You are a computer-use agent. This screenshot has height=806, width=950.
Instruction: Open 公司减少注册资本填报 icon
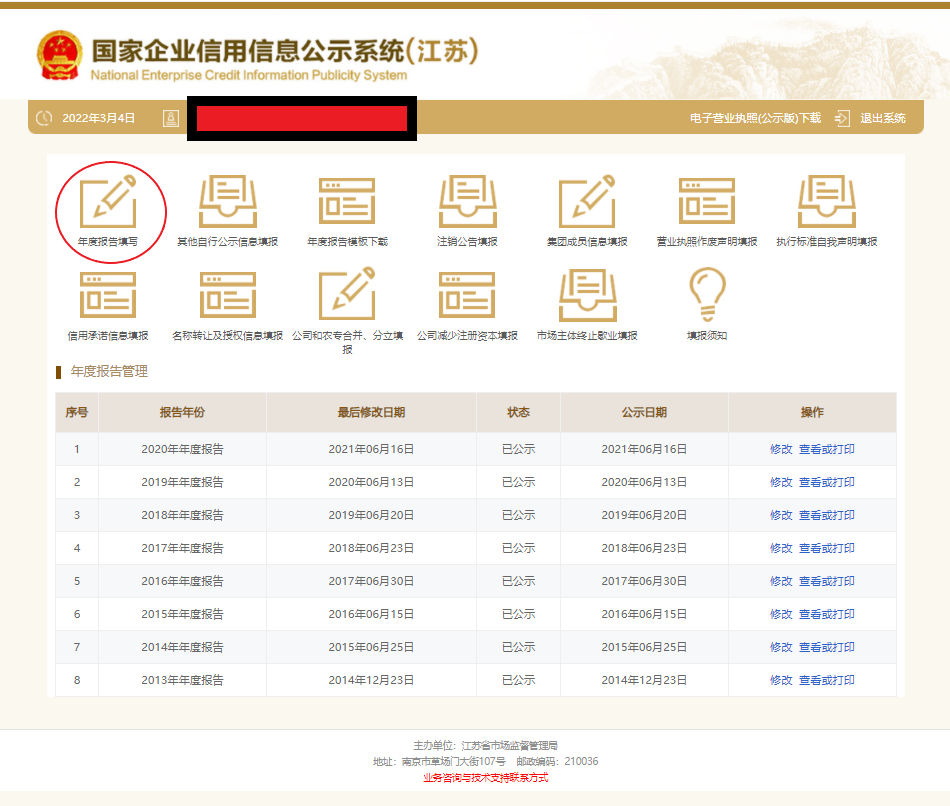[x=467, y=295]
